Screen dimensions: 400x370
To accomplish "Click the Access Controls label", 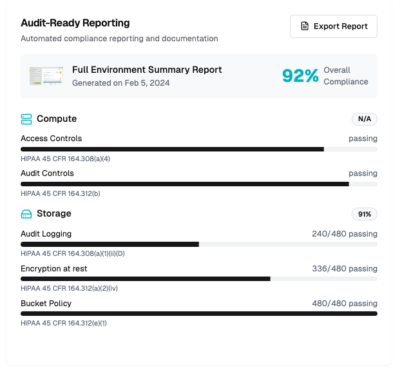I will [51, 138].
